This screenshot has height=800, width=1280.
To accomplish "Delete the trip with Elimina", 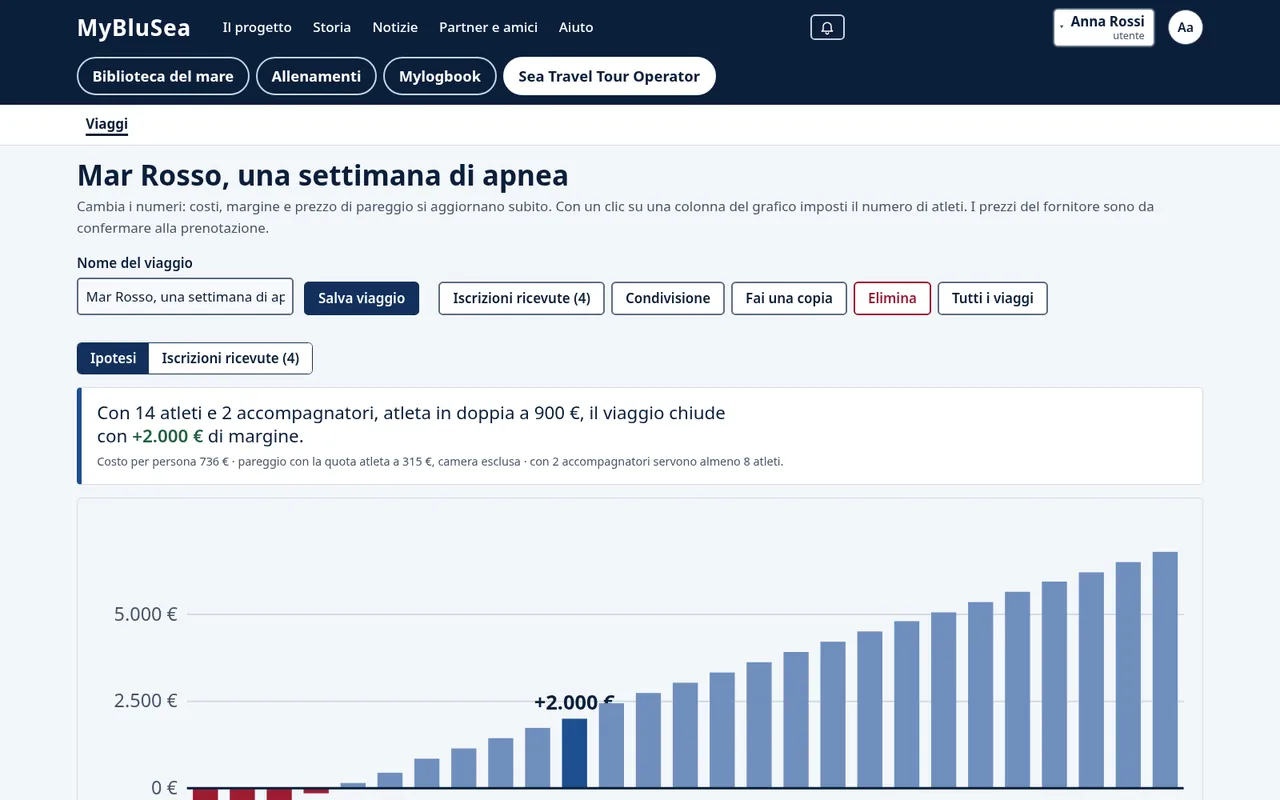I will coord(892,298).
